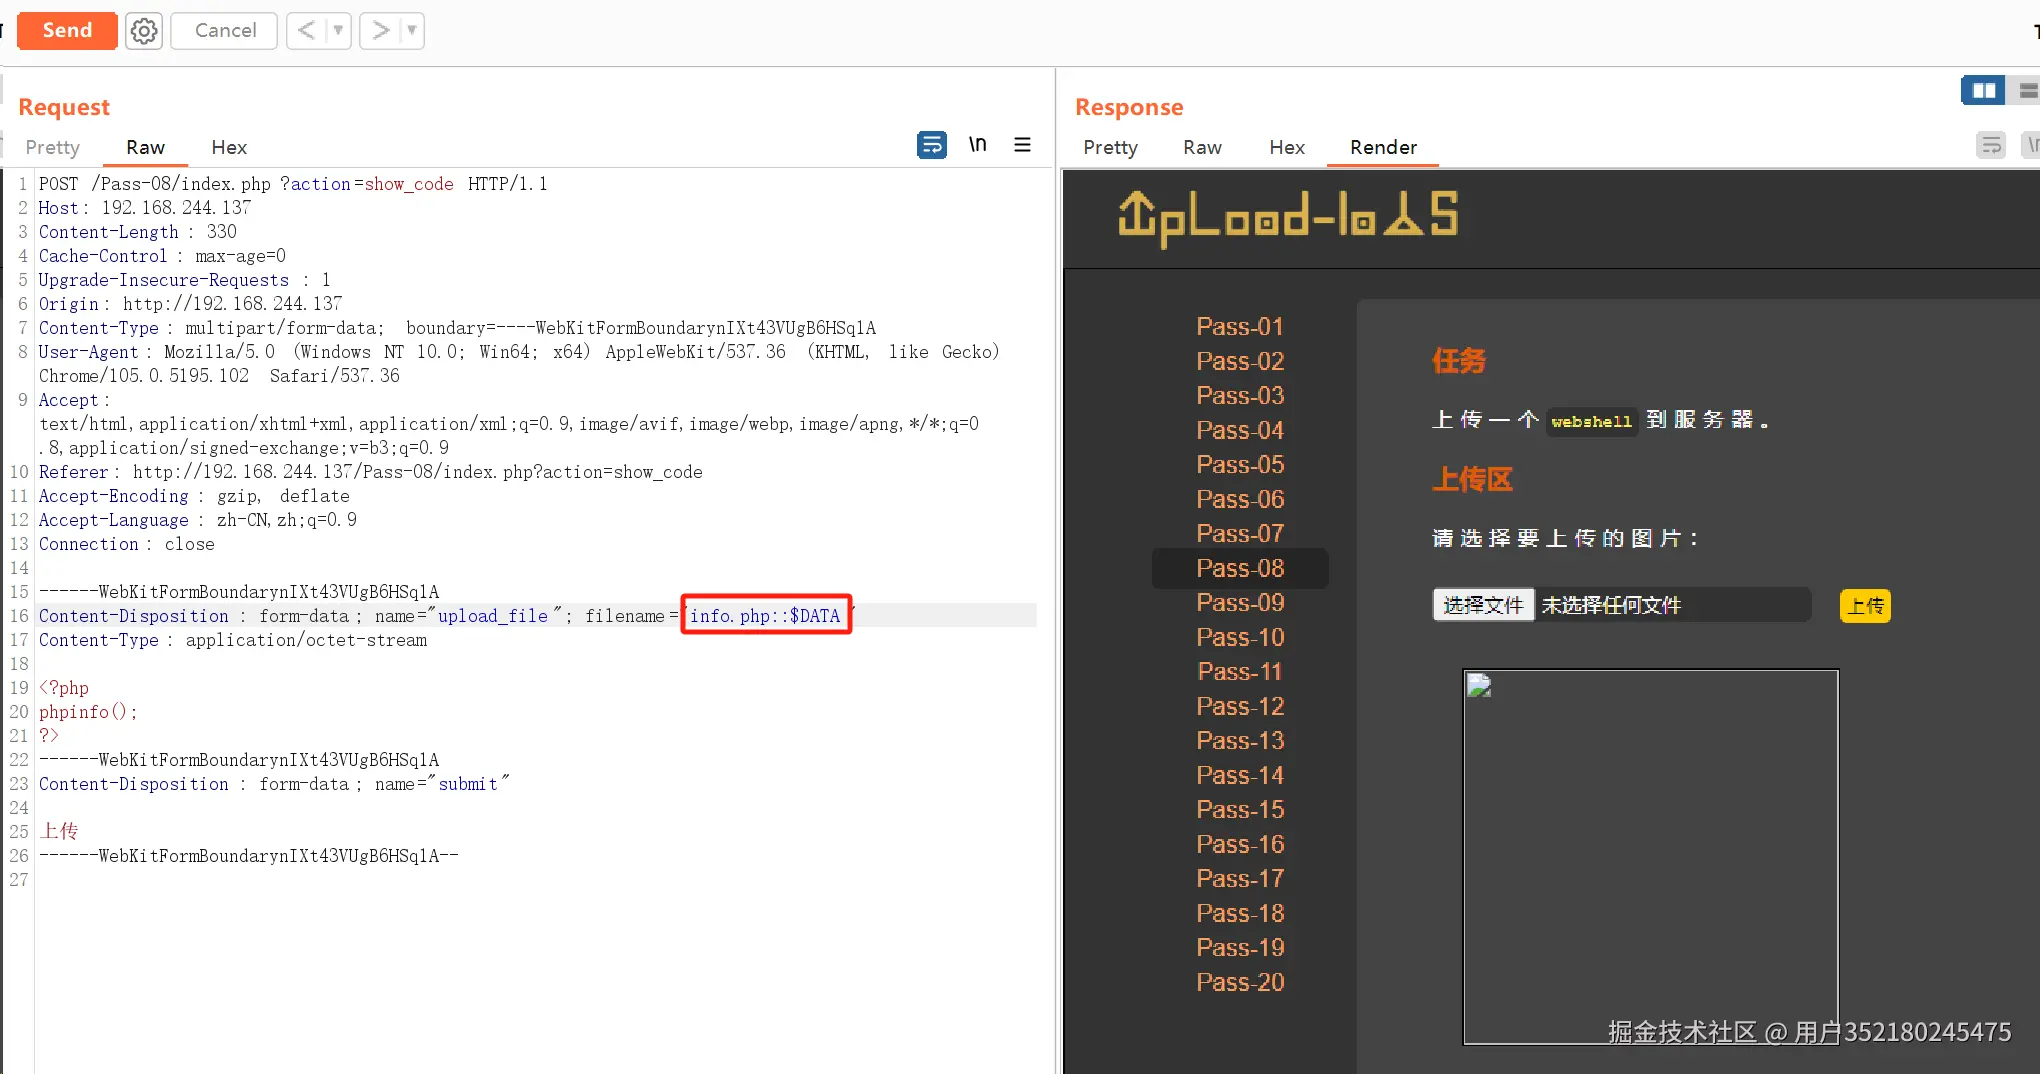Click the broken image icon in the preview
Image resolution: width=2040 pixels, height=1074 pixels.
(1479, 686)
